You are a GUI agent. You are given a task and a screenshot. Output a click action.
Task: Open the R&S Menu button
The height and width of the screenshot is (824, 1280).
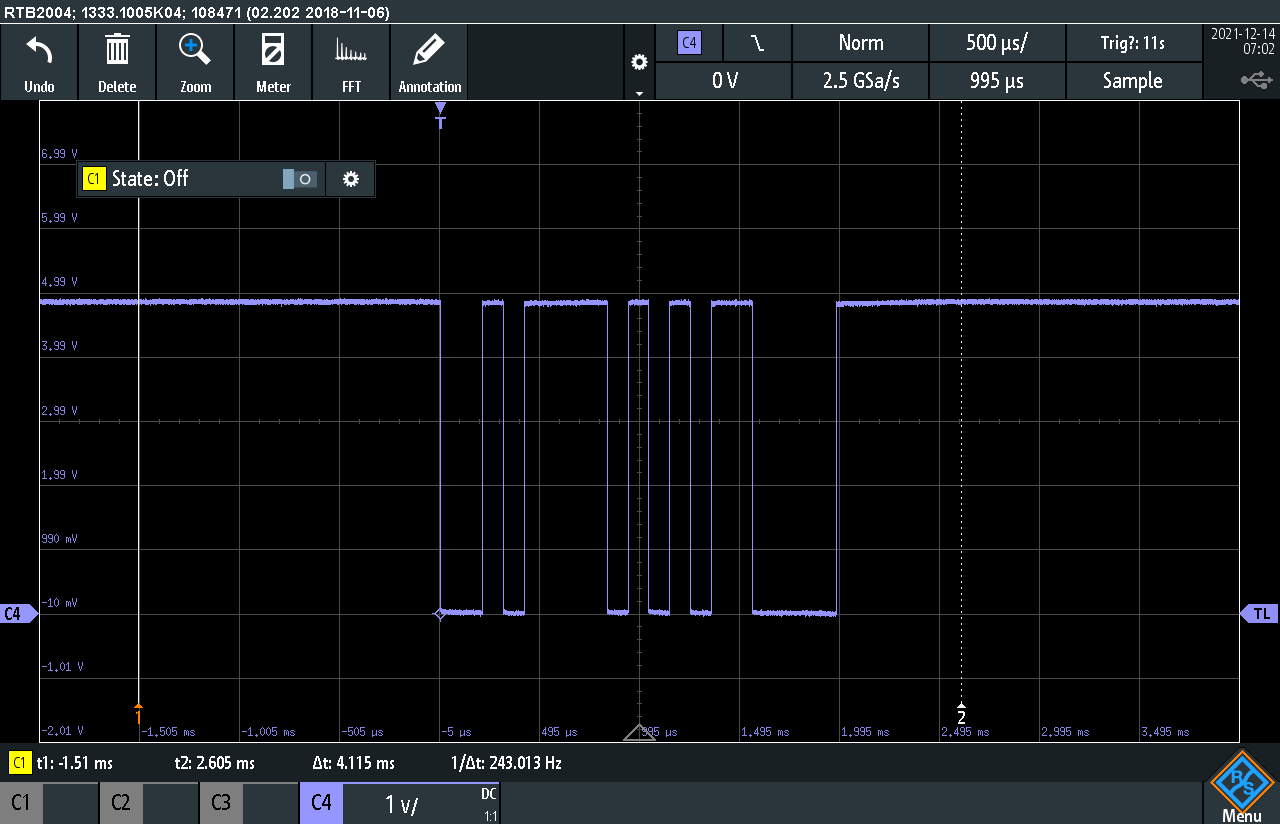click(x=1241, y=786)
